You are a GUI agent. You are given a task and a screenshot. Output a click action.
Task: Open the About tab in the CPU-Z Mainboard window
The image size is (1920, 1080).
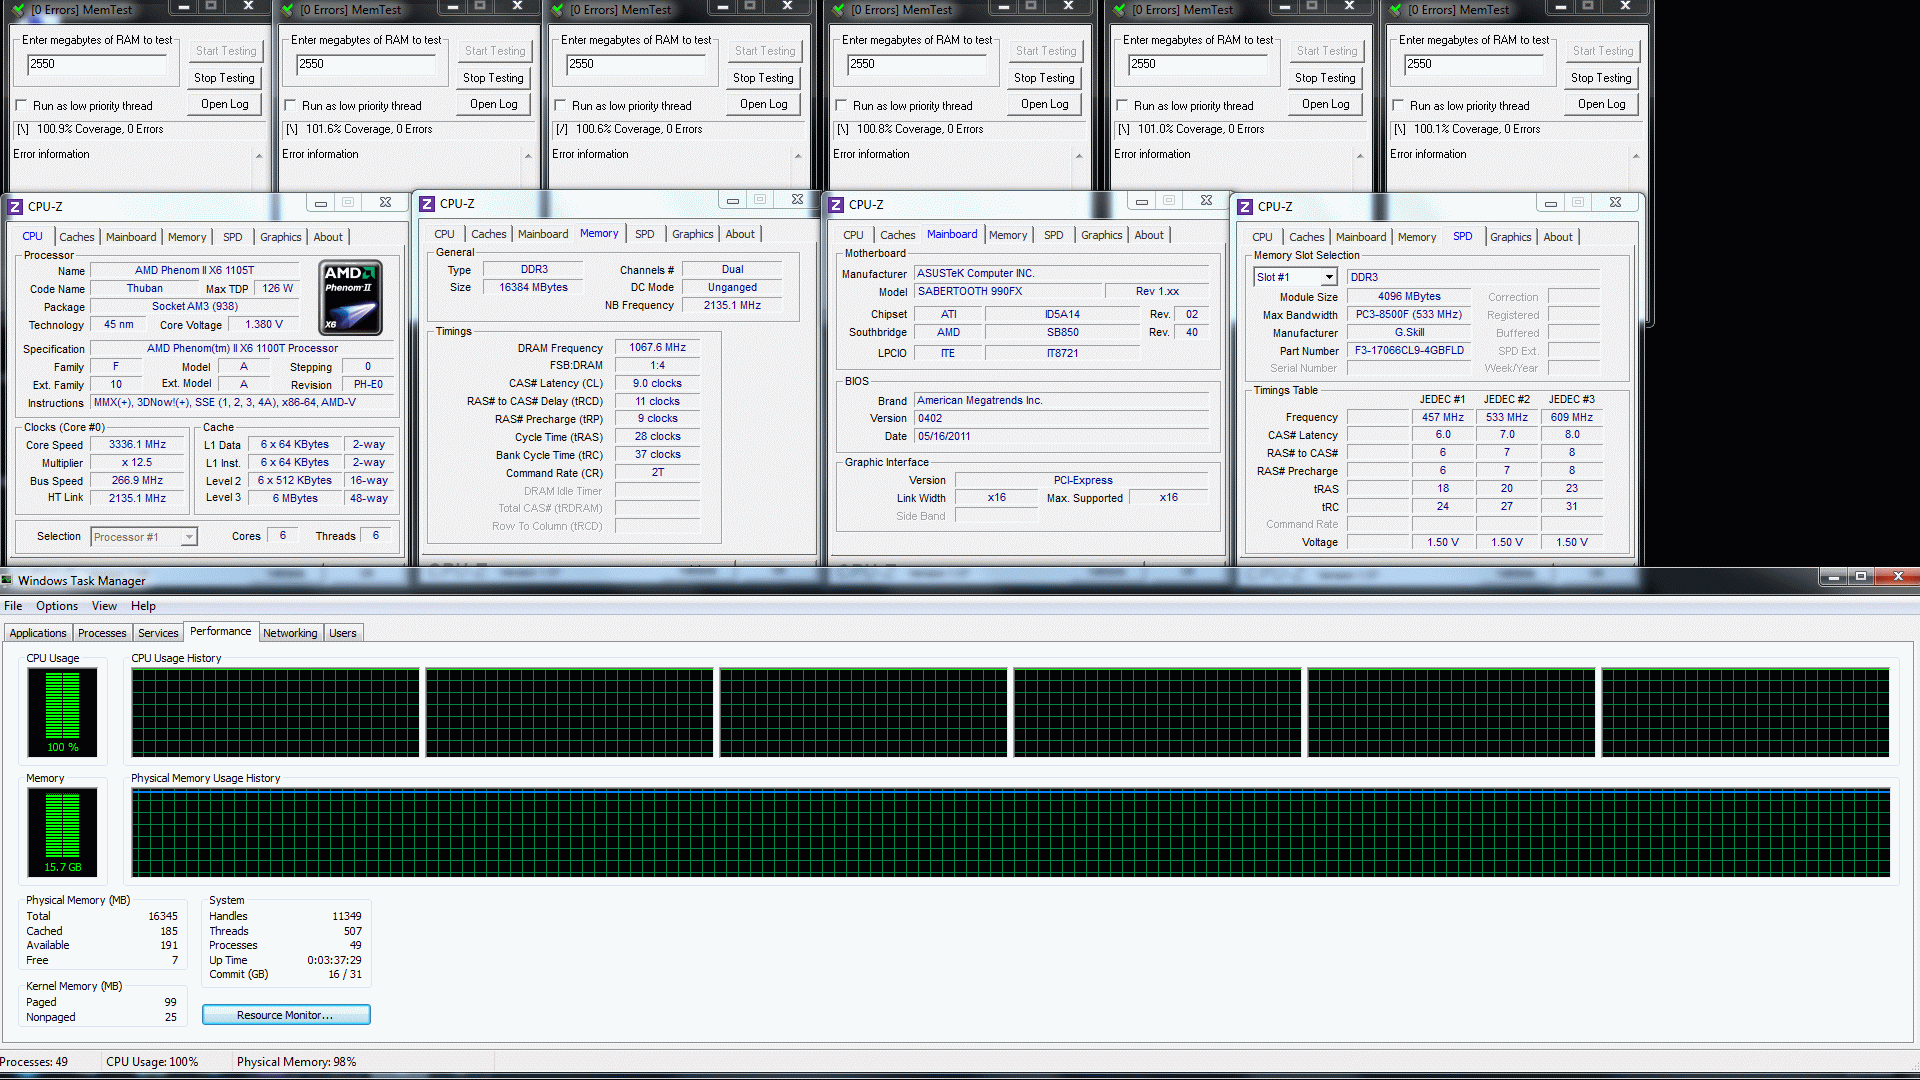pos(1148,235)
